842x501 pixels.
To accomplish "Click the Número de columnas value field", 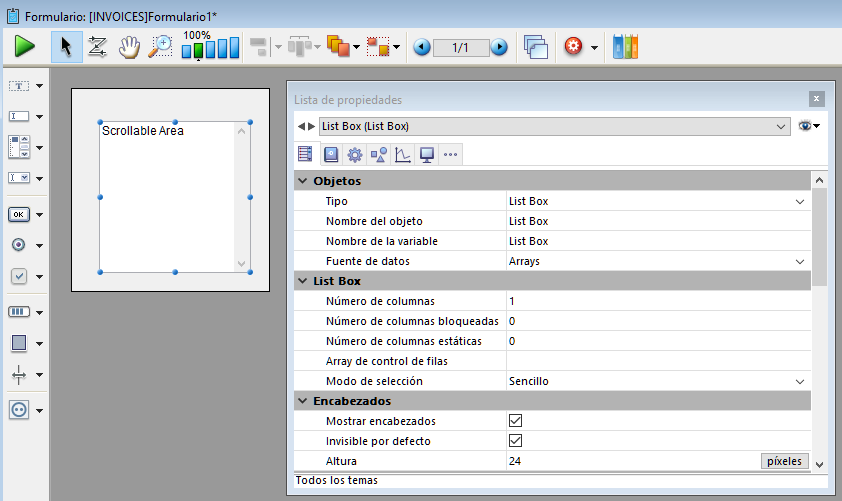I will [650, 301].
